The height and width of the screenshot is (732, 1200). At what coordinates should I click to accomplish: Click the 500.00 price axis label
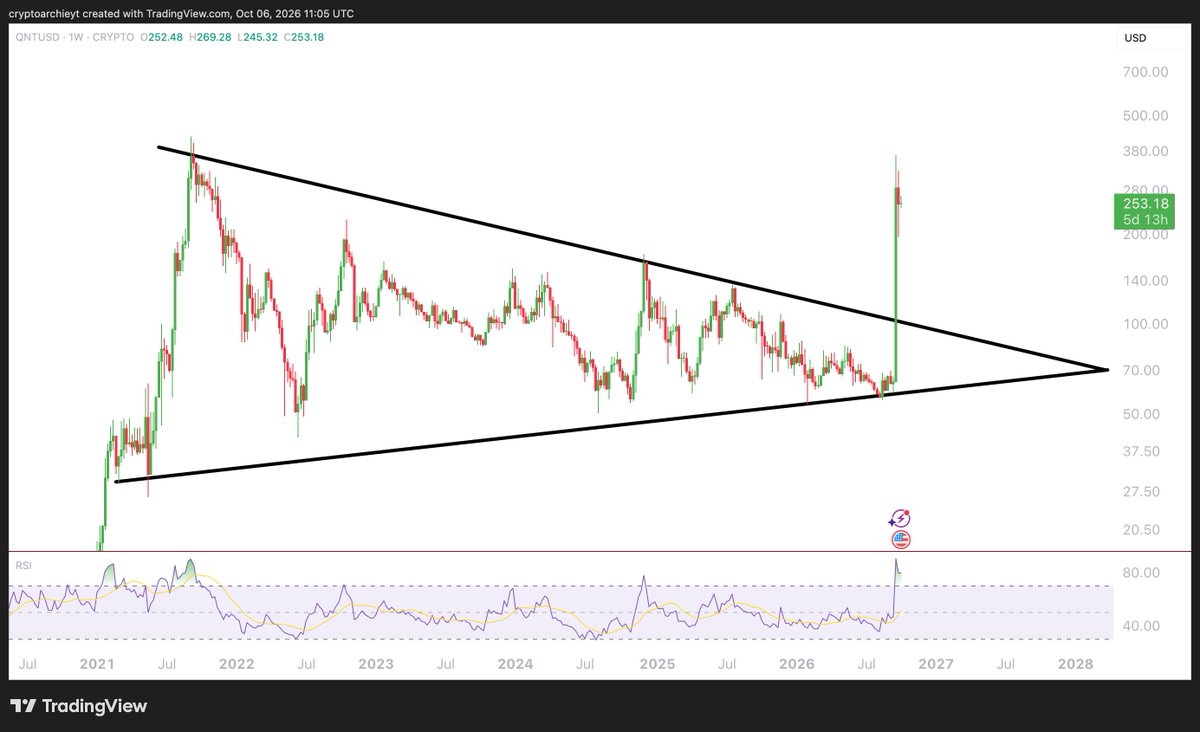(x=1144, y=115)
